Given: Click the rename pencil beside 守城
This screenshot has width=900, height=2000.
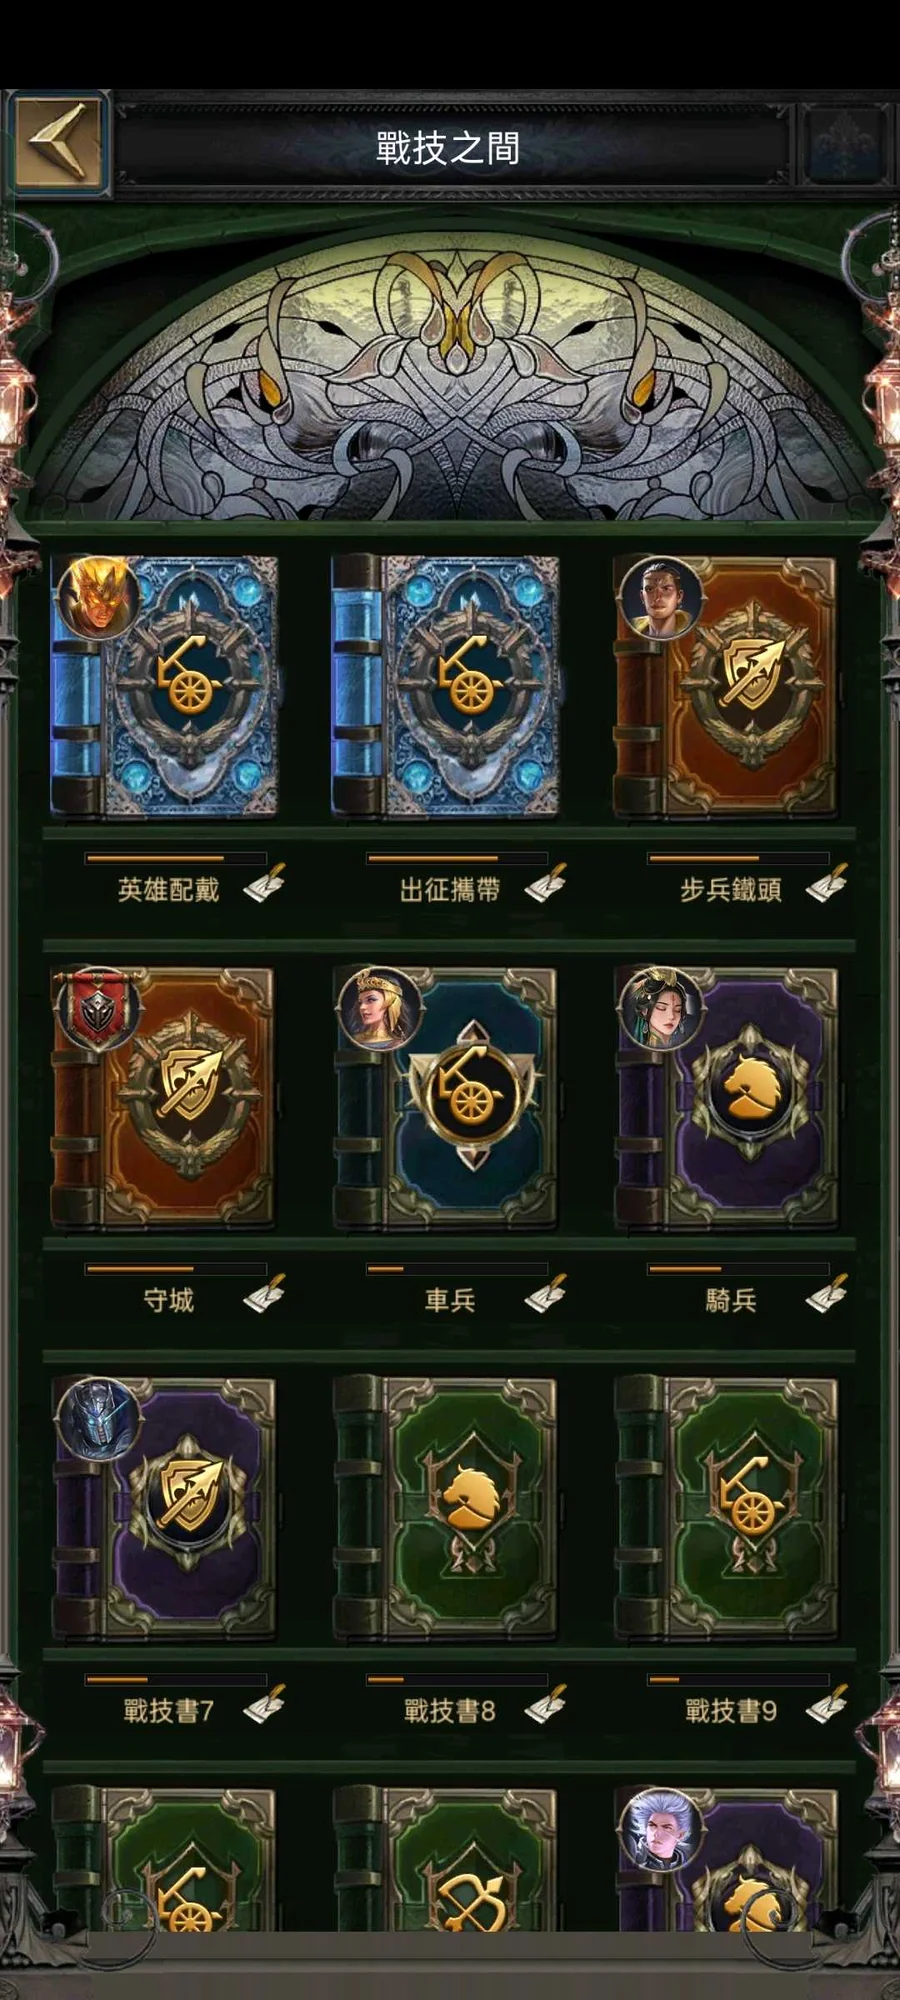Looking at the screenshot, I should click(264, 1294).
